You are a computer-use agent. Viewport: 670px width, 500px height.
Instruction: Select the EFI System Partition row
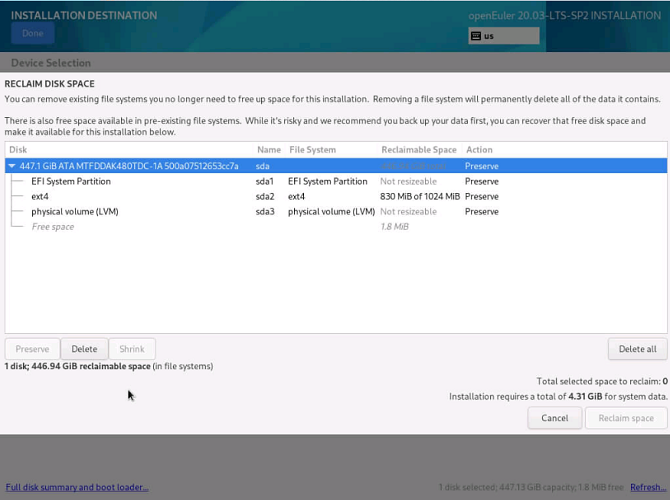(x=70, y=182)
